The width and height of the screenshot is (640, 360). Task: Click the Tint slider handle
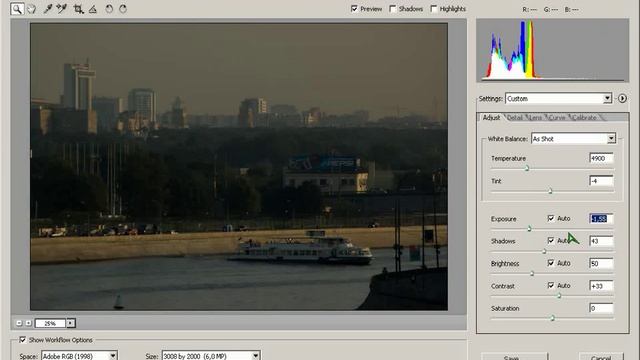550,191
